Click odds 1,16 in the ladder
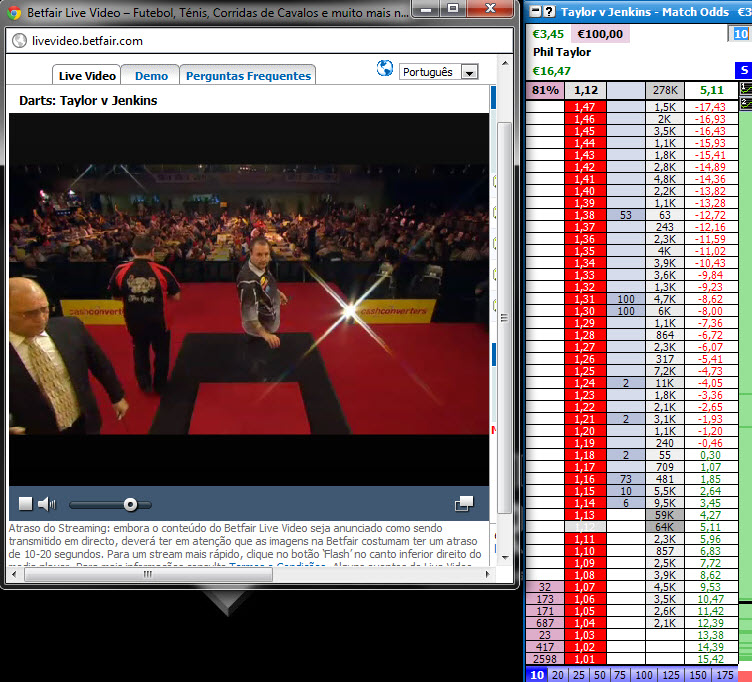 [x=585, y=479]
